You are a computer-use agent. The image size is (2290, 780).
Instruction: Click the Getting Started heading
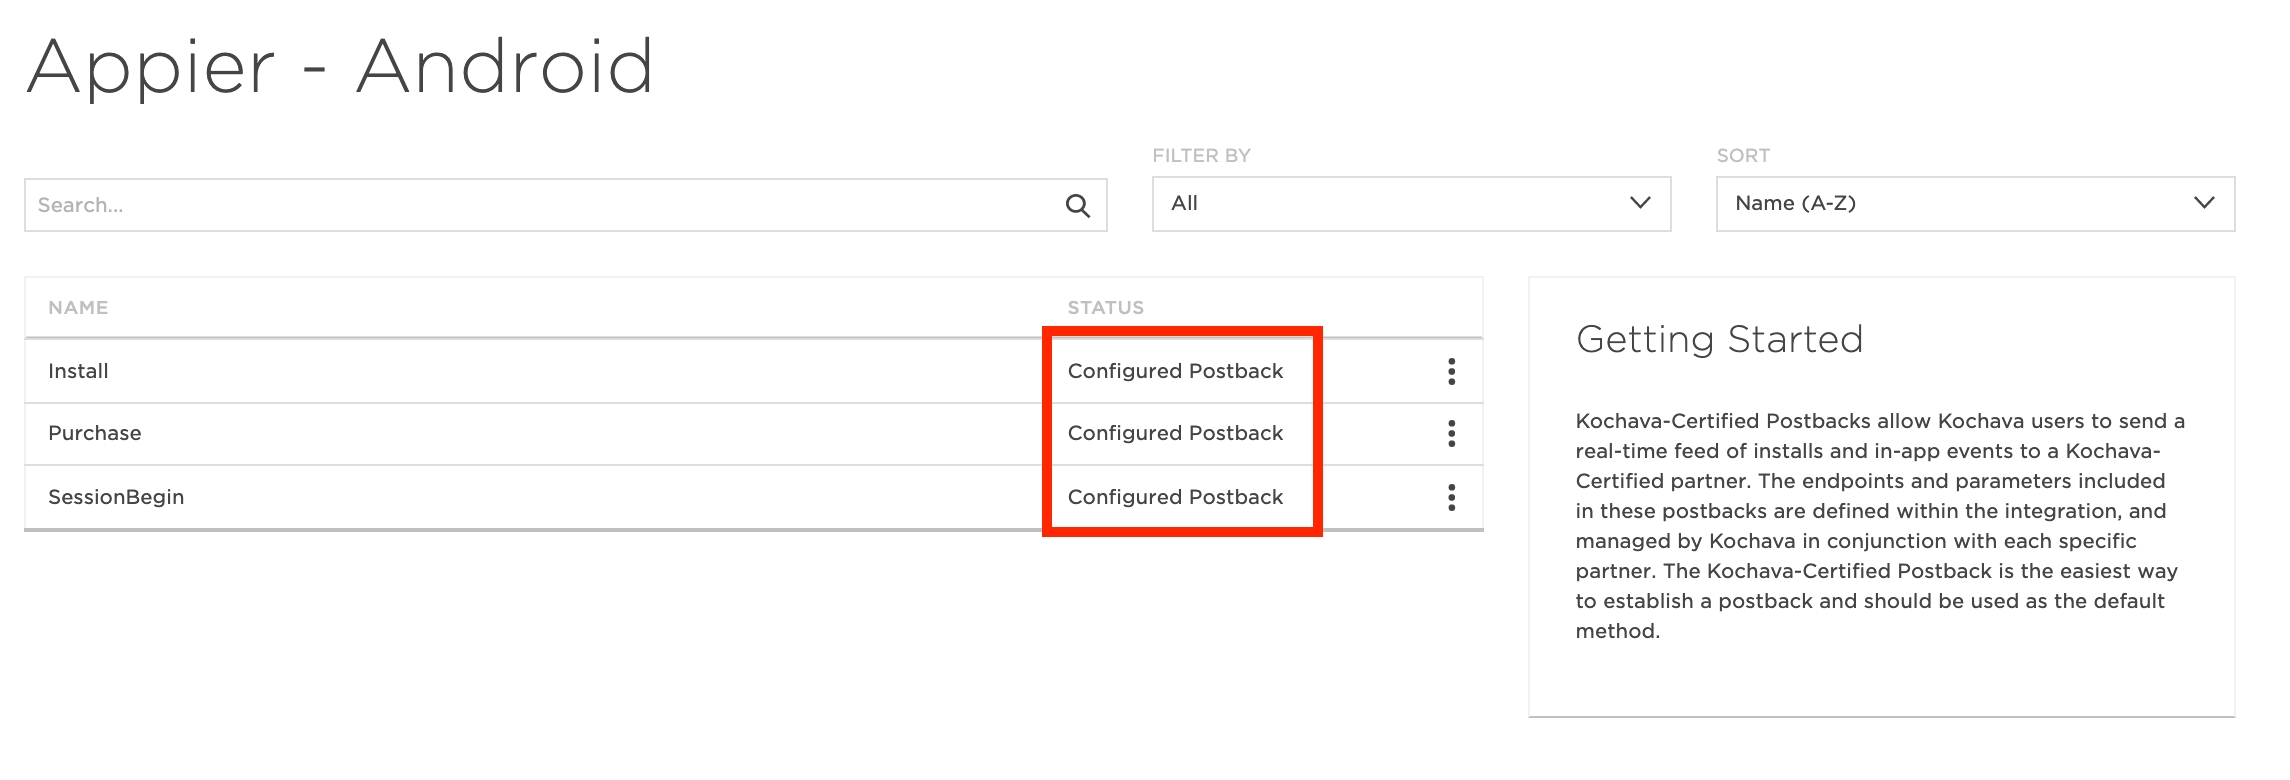1719,340
